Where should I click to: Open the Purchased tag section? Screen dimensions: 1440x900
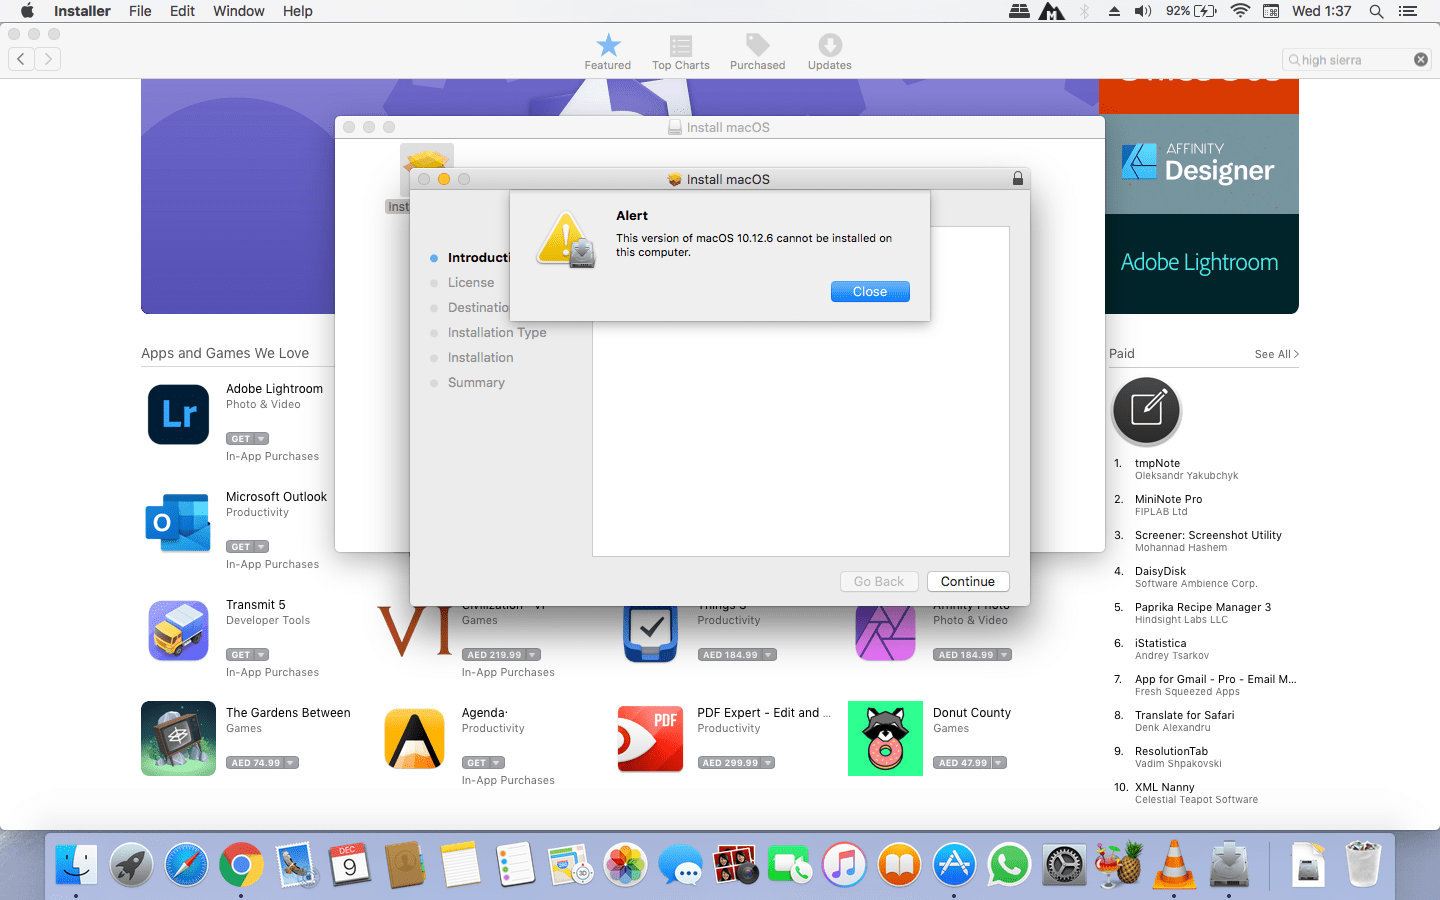pos(757,52)
